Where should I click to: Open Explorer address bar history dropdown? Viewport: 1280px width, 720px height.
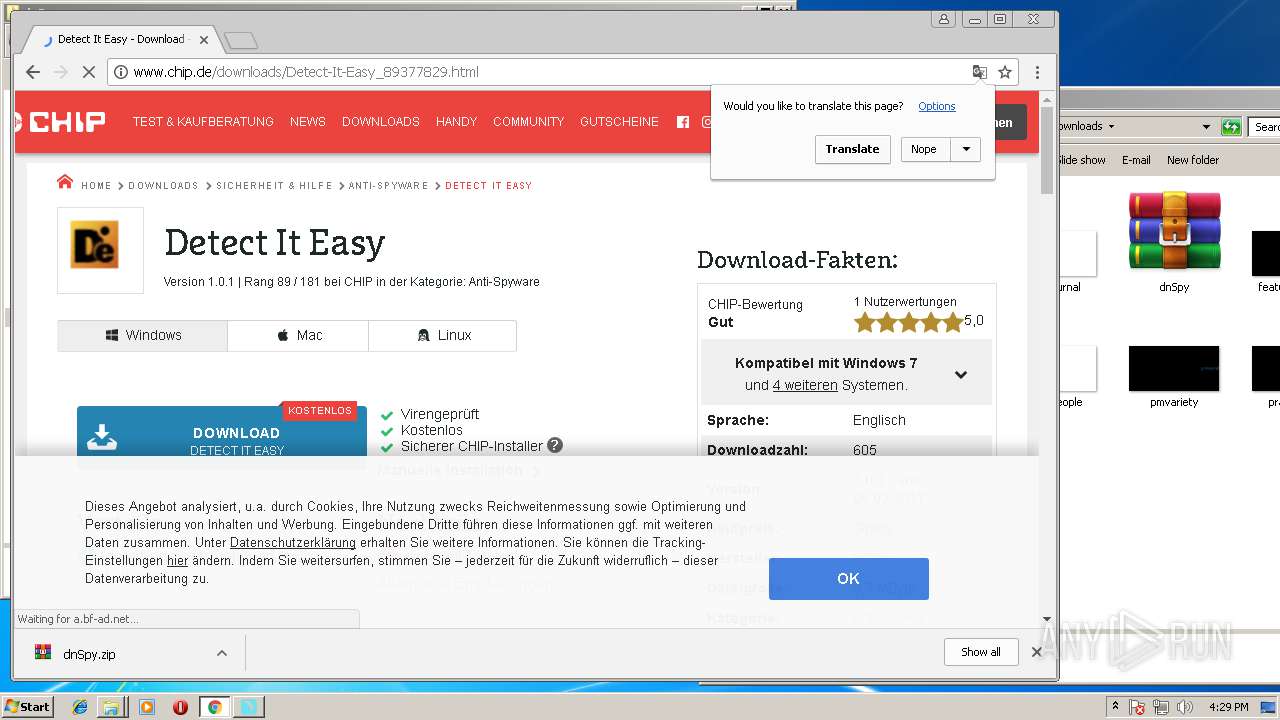coord(1206,127)
